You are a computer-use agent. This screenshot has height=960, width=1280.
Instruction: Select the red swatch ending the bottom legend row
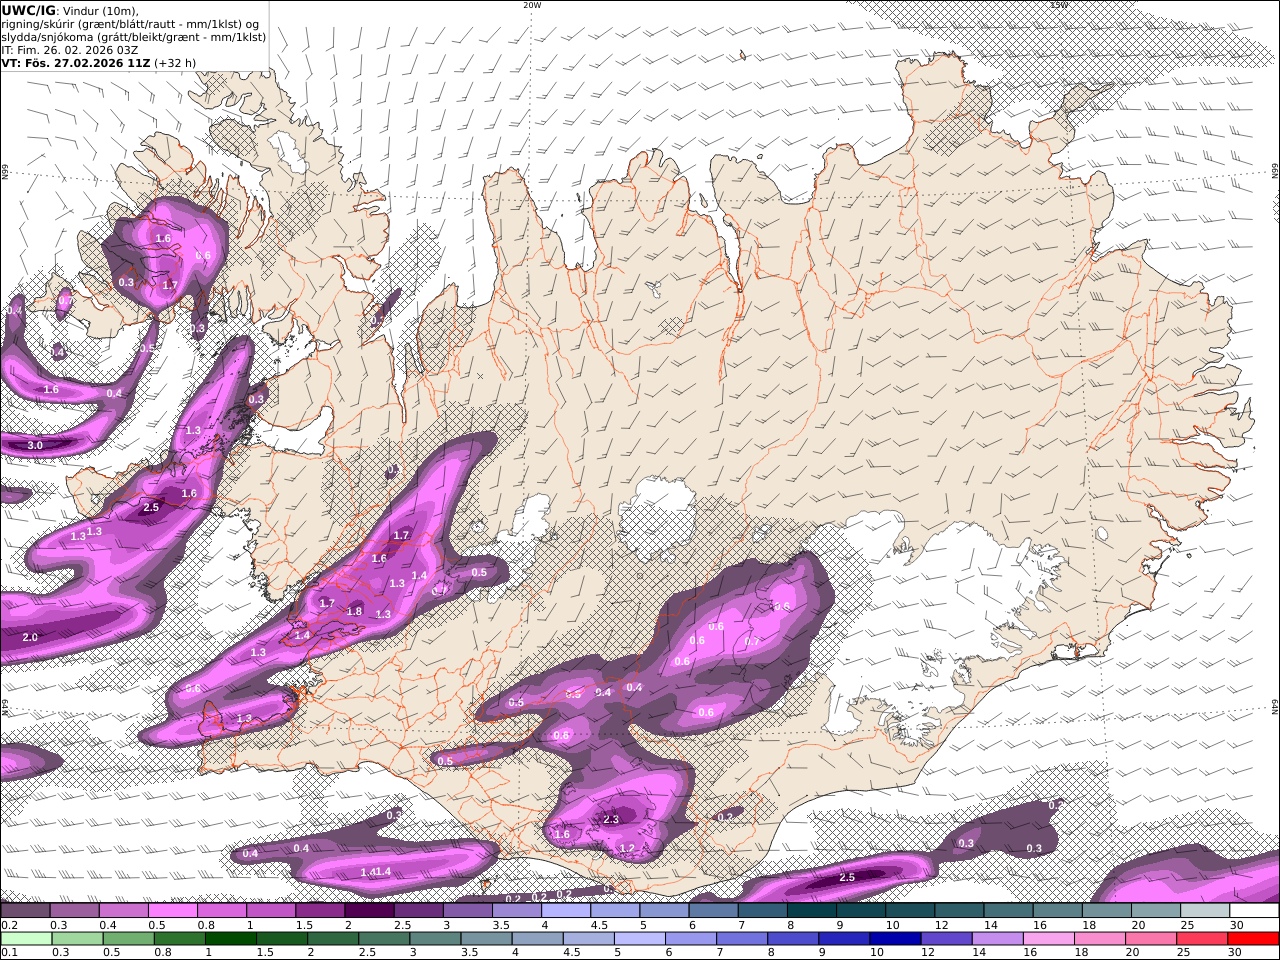(x=1252, y=938)
